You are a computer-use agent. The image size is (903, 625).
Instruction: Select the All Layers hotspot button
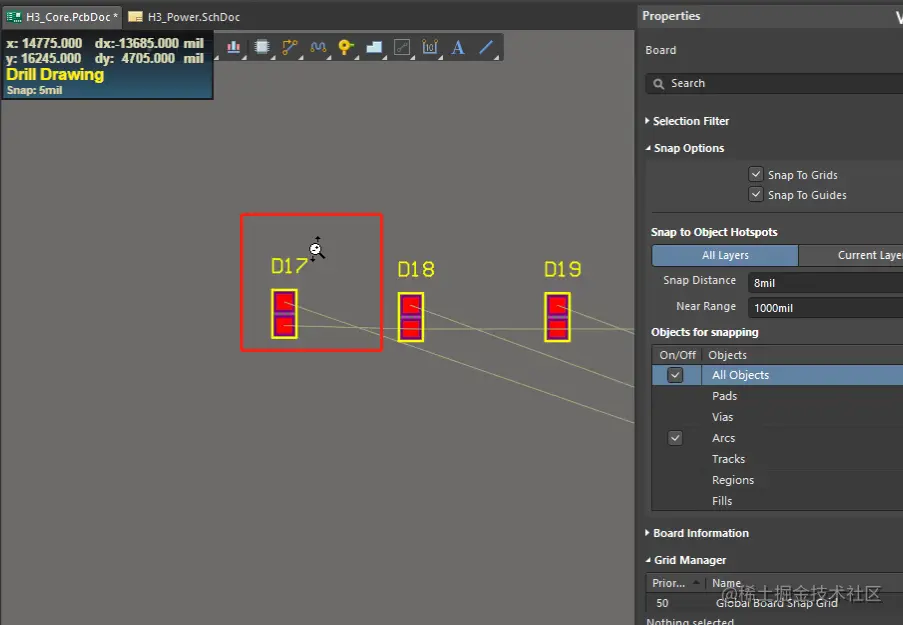pyautogui.click(x=725, y=255)
